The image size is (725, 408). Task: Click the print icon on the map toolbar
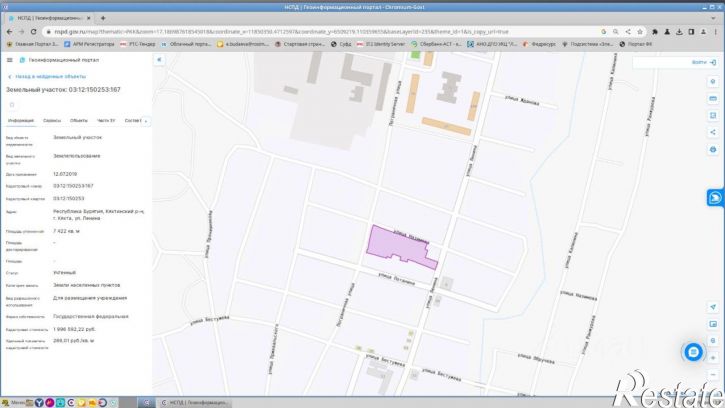(713, 149)
